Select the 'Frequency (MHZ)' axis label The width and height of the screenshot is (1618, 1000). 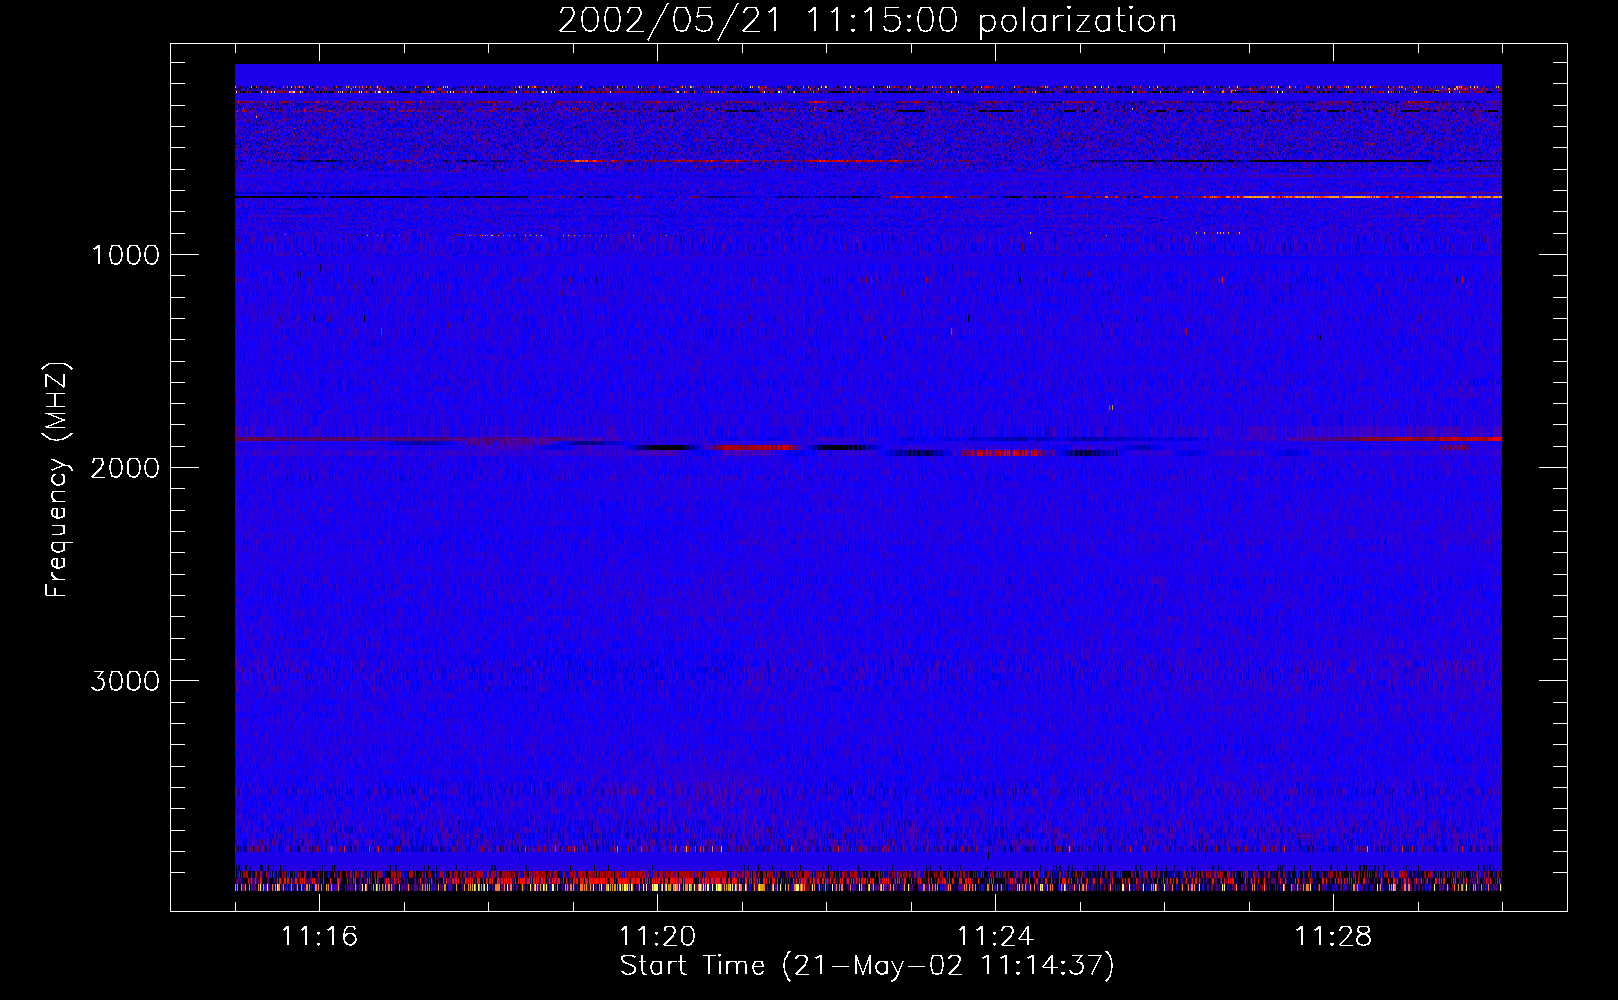click(58, 480)
